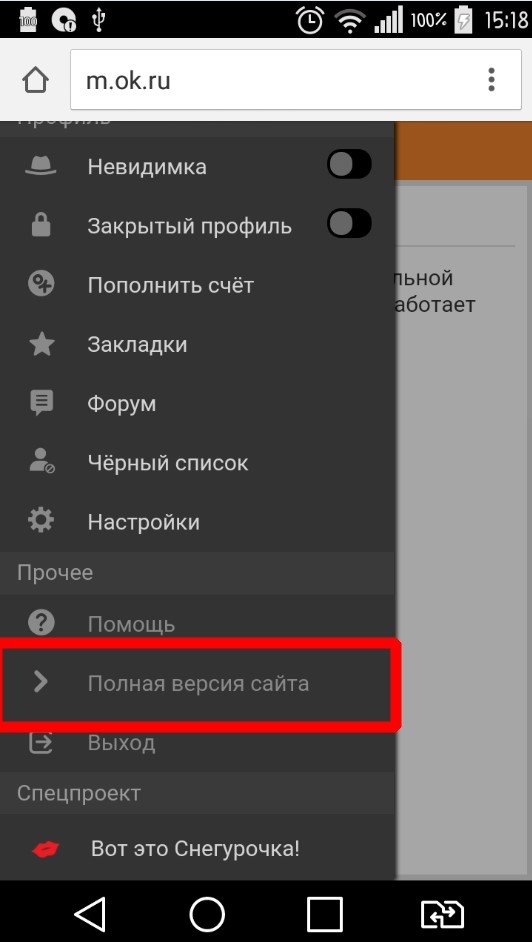Screen dimensions: 532x942
Task: Tap the gear icon for Настройки
Action: (x=41, y=521)
